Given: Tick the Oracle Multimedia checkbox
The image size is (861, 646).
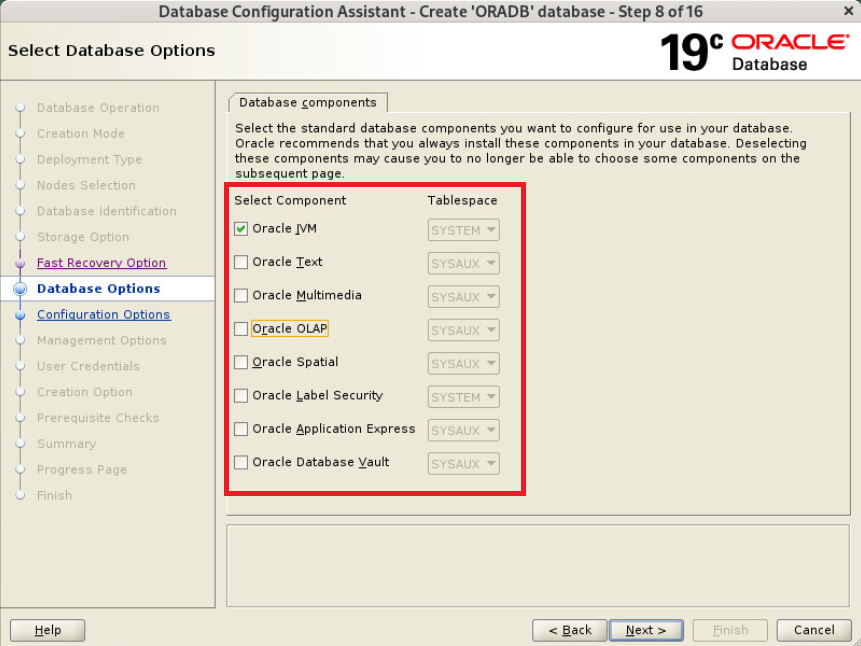Looking at the screenshot, I should (x=241, y=296).
